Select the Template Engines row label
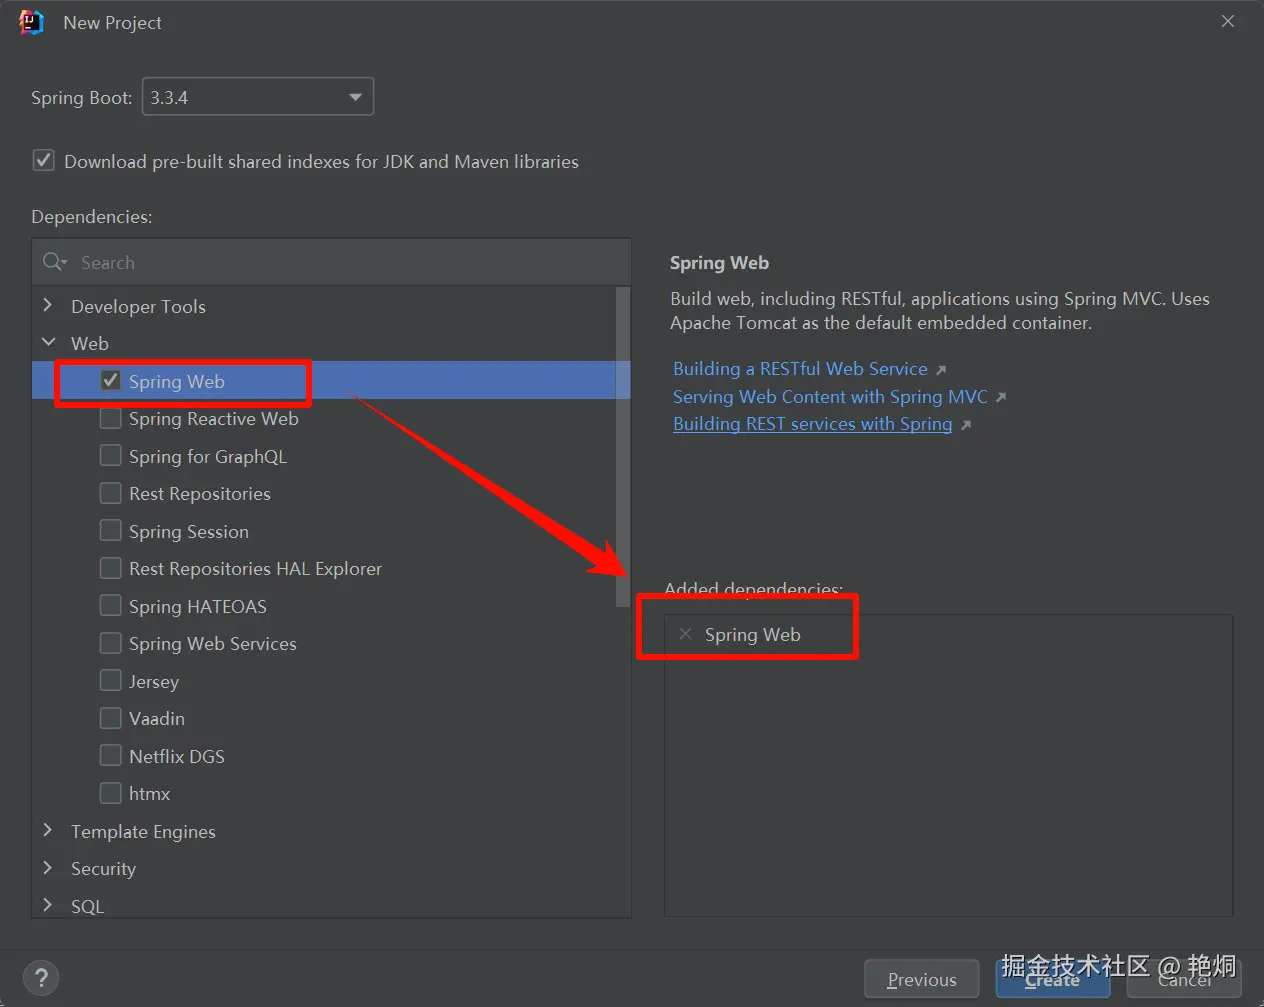This screenshot has width=1264, height=1007. pyautogui.click(x=143, y=831)
